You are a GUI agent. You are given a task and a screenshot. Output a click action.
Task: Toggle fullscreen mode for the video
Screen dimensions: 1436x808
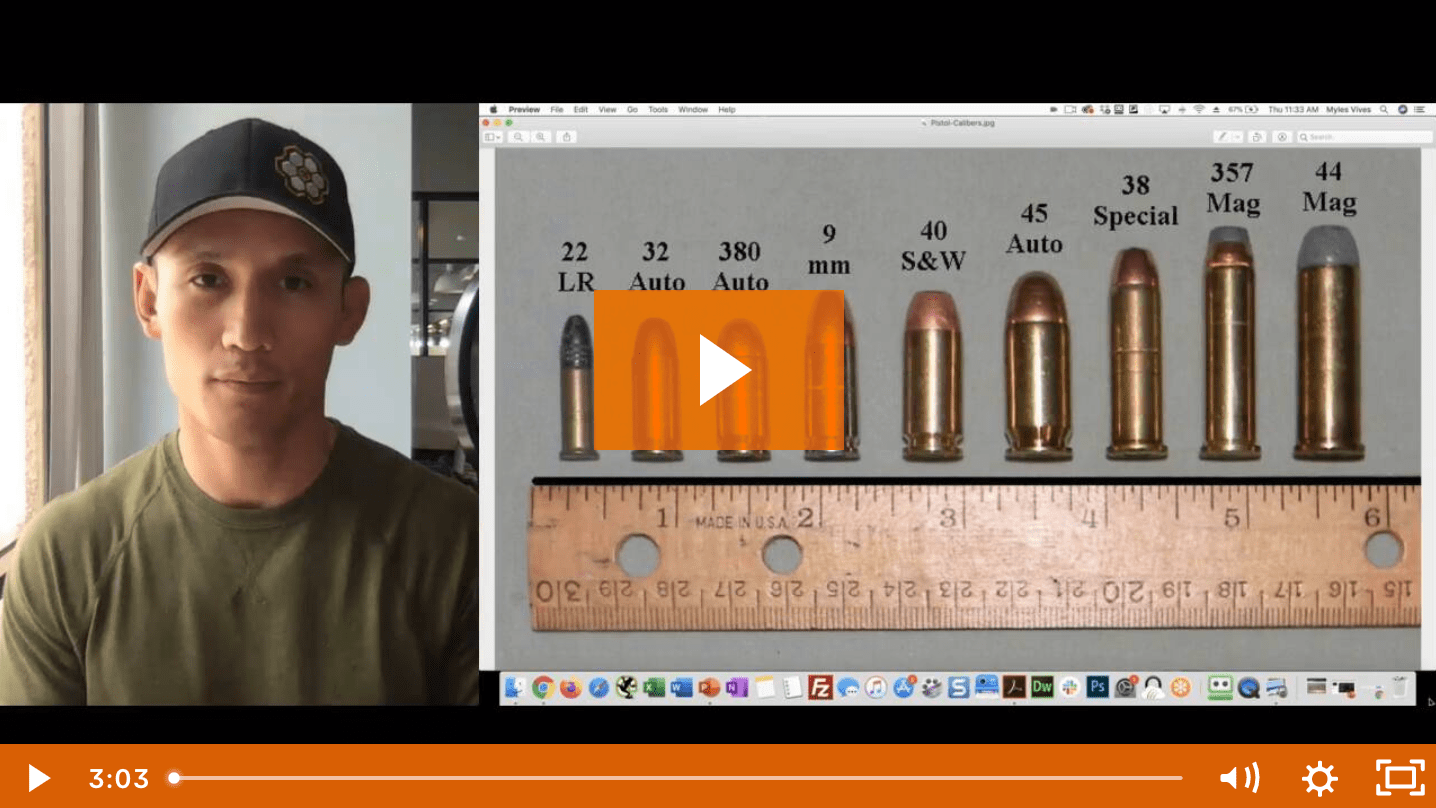click(x=1400, y=778)
